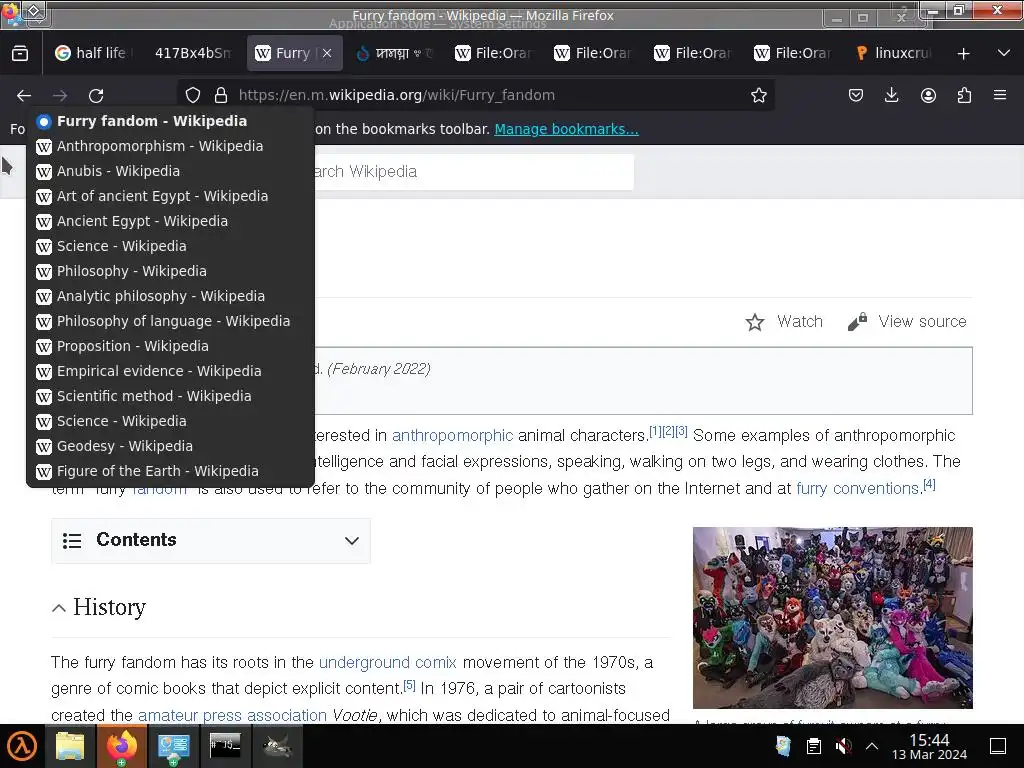This screenshot has width=1024, height=768.
Task: Open the underground comix link
Action: tap(387, 662)
